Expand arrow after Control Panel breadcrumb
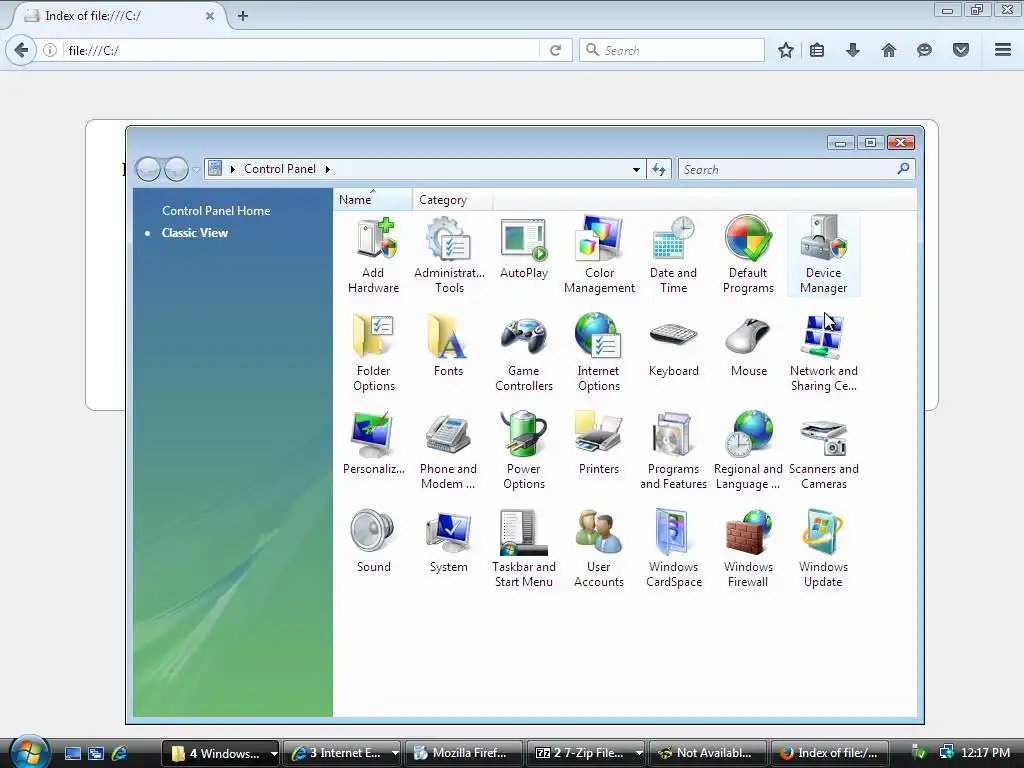The image size is (1024, 768). pos(328,169)
